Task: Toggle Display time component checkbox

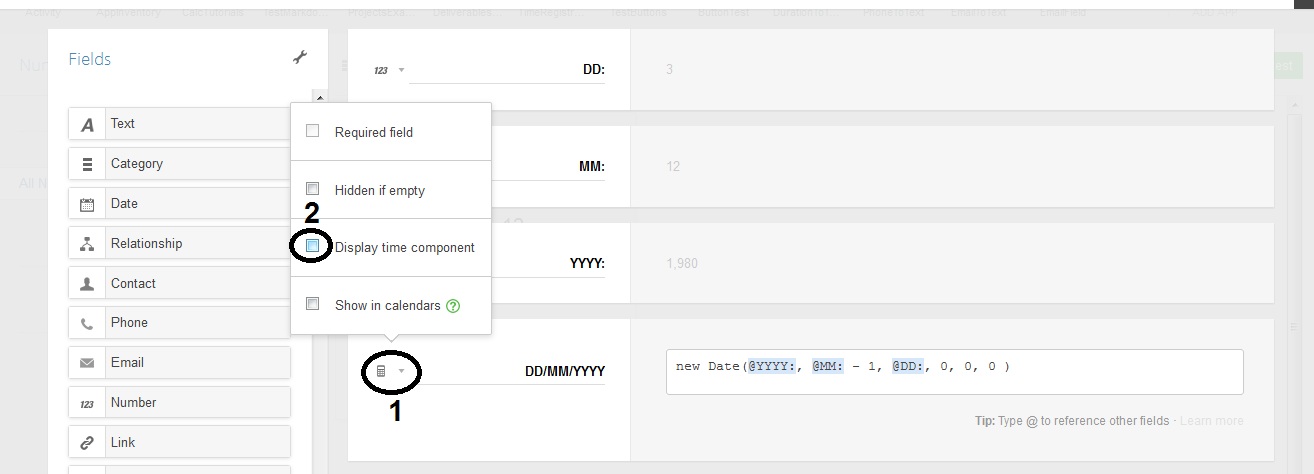Action: click(x=313, y=246)
